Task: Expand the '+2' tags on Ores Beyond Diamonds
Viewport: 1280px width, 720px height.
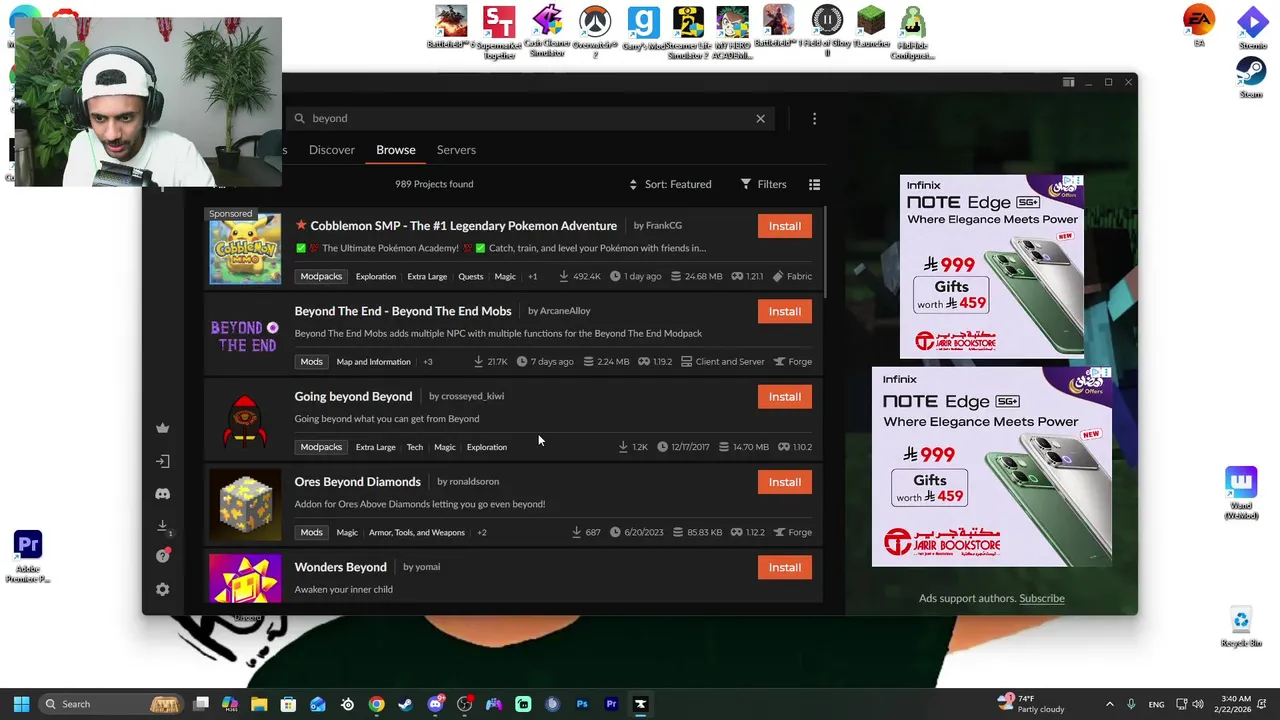Action: click(x=481, y=533)
